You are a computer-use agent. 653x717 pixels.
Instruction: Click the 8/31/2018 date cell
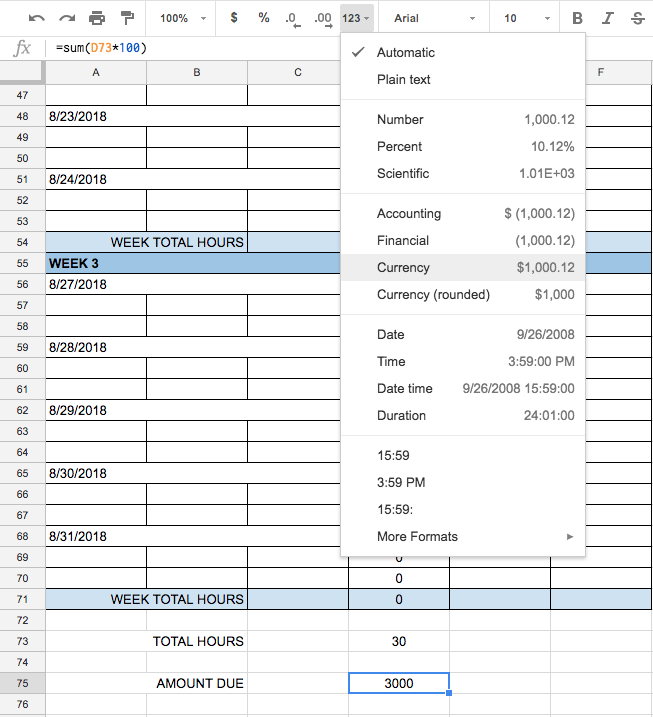pyautogui.click(x=193, y=536)
